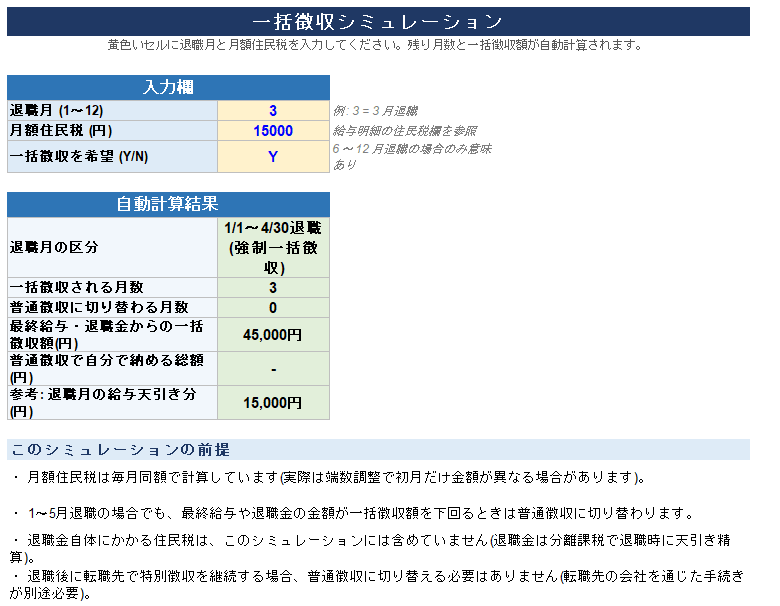Select the 普通徴収に切り替わる月数 value cell showing 0

[273, 307]
